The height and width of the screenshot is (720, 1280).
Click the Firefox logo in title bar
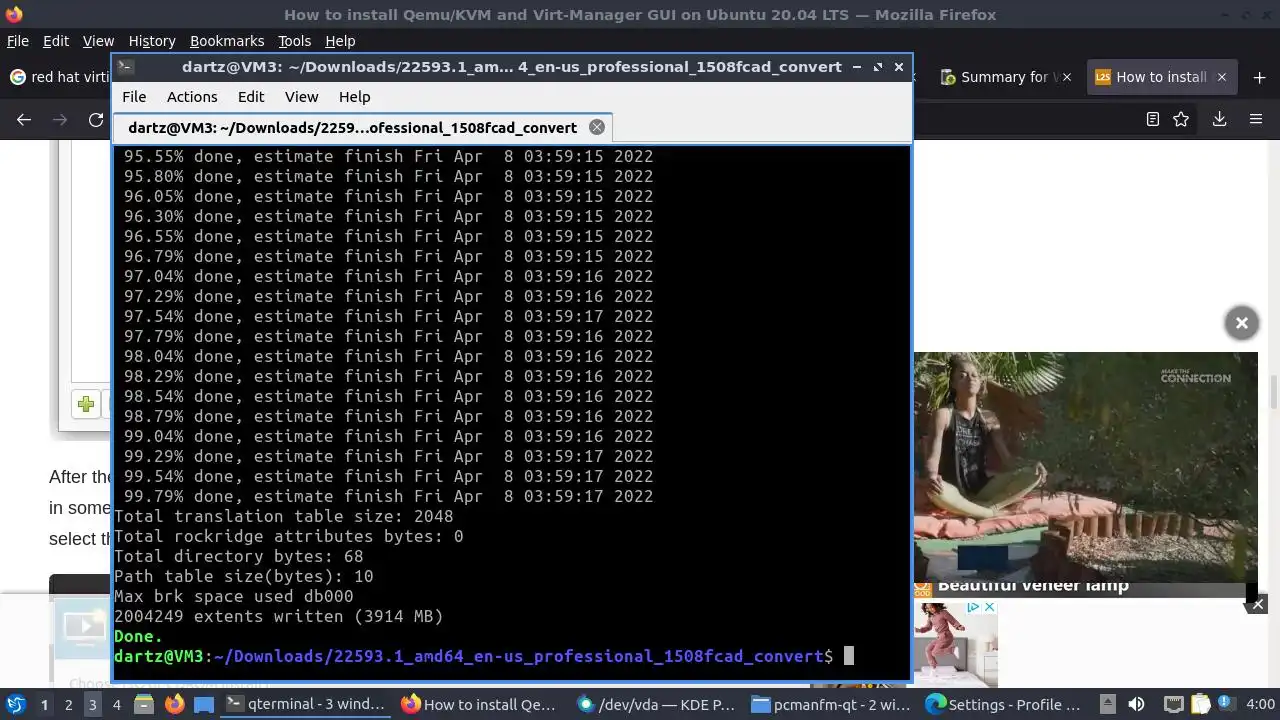[14, 14]
